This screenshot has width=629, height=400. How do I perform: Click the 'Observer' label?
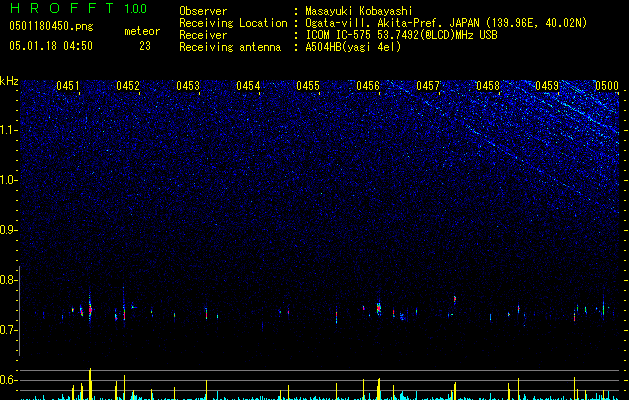click(203, 11)
